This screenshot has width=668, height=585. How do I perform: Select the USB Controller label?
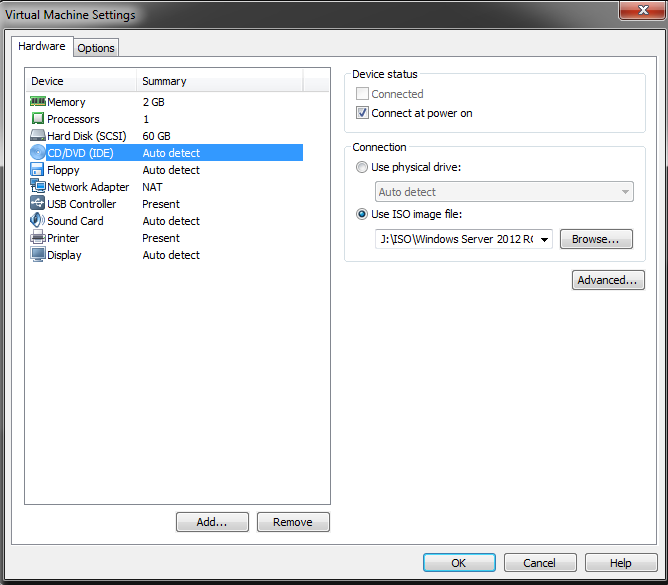point(81,204)
